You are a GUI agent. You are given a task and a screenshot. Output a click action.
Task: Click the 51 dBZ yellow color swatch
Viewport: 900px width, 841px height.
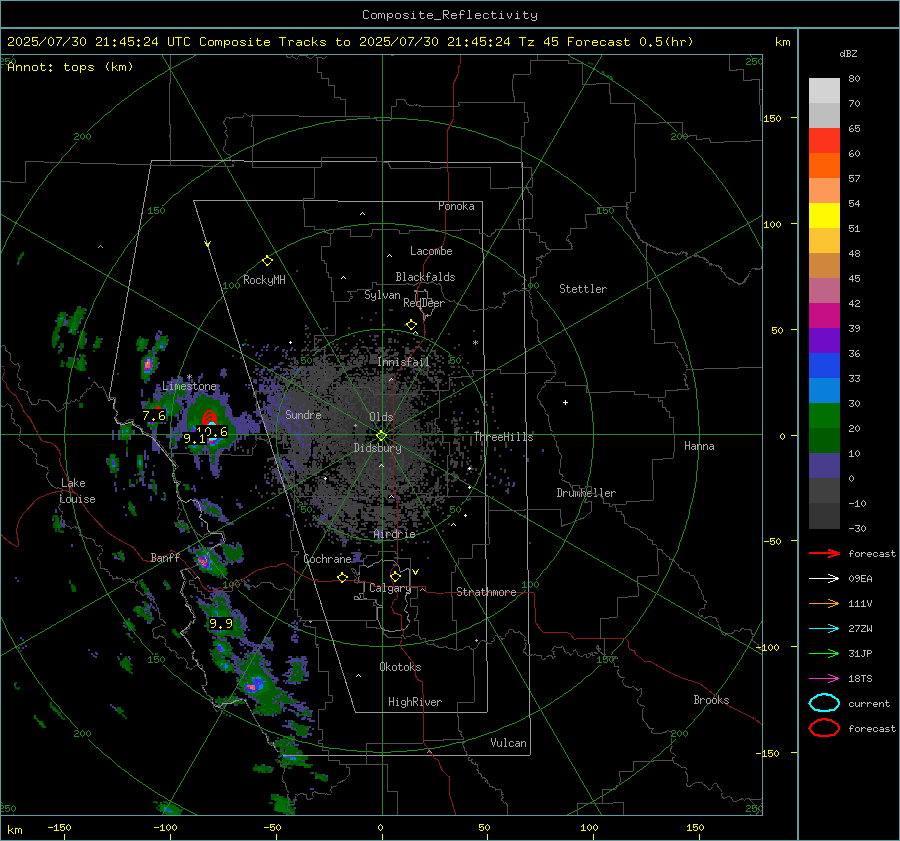pyautogui.click(x=824, y=215)
